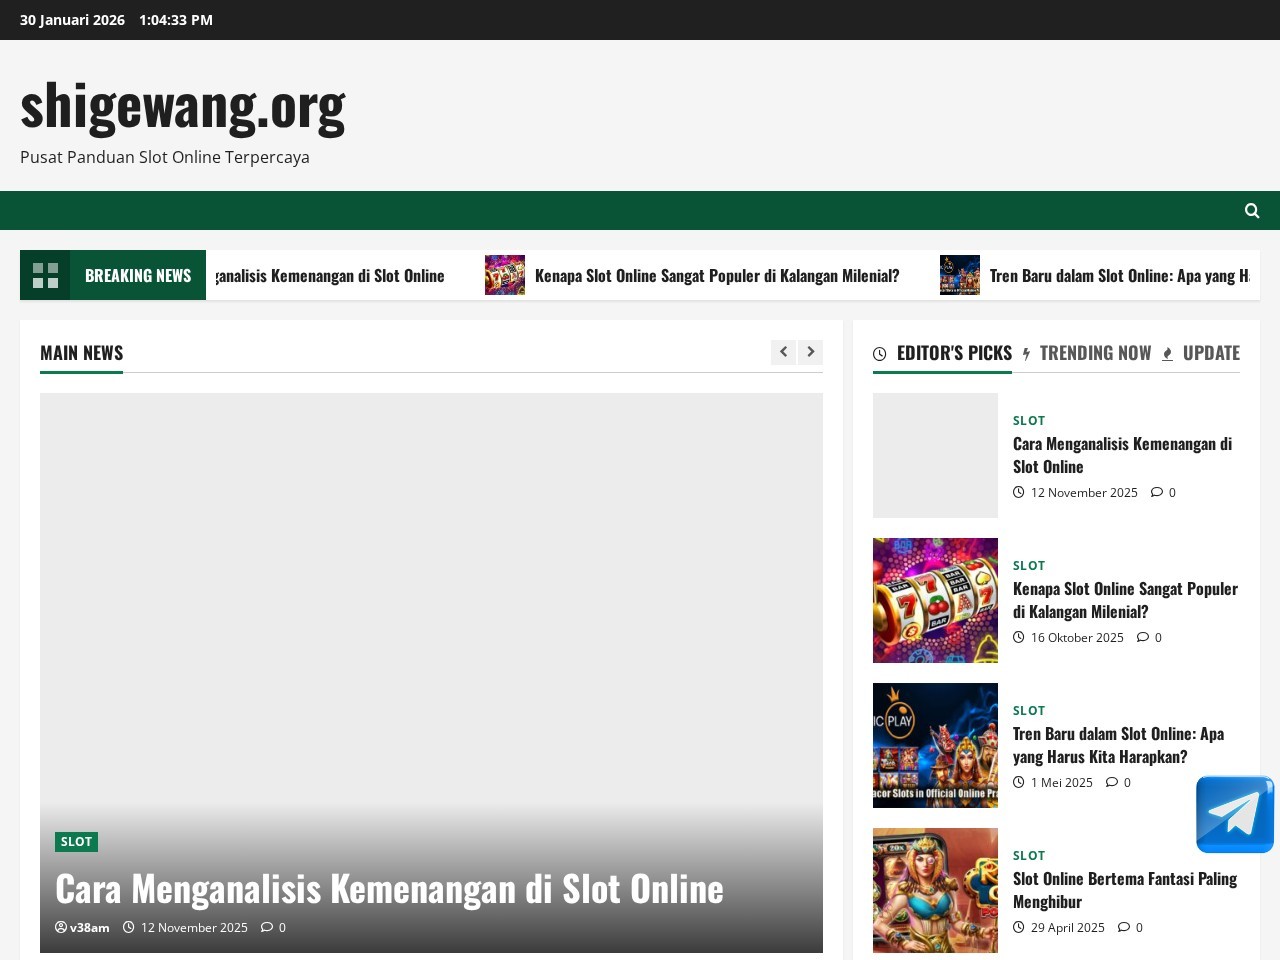This screenshot has height=960, width=1280.
Task: Click comment icon on main news article
Action: (267, 927)
